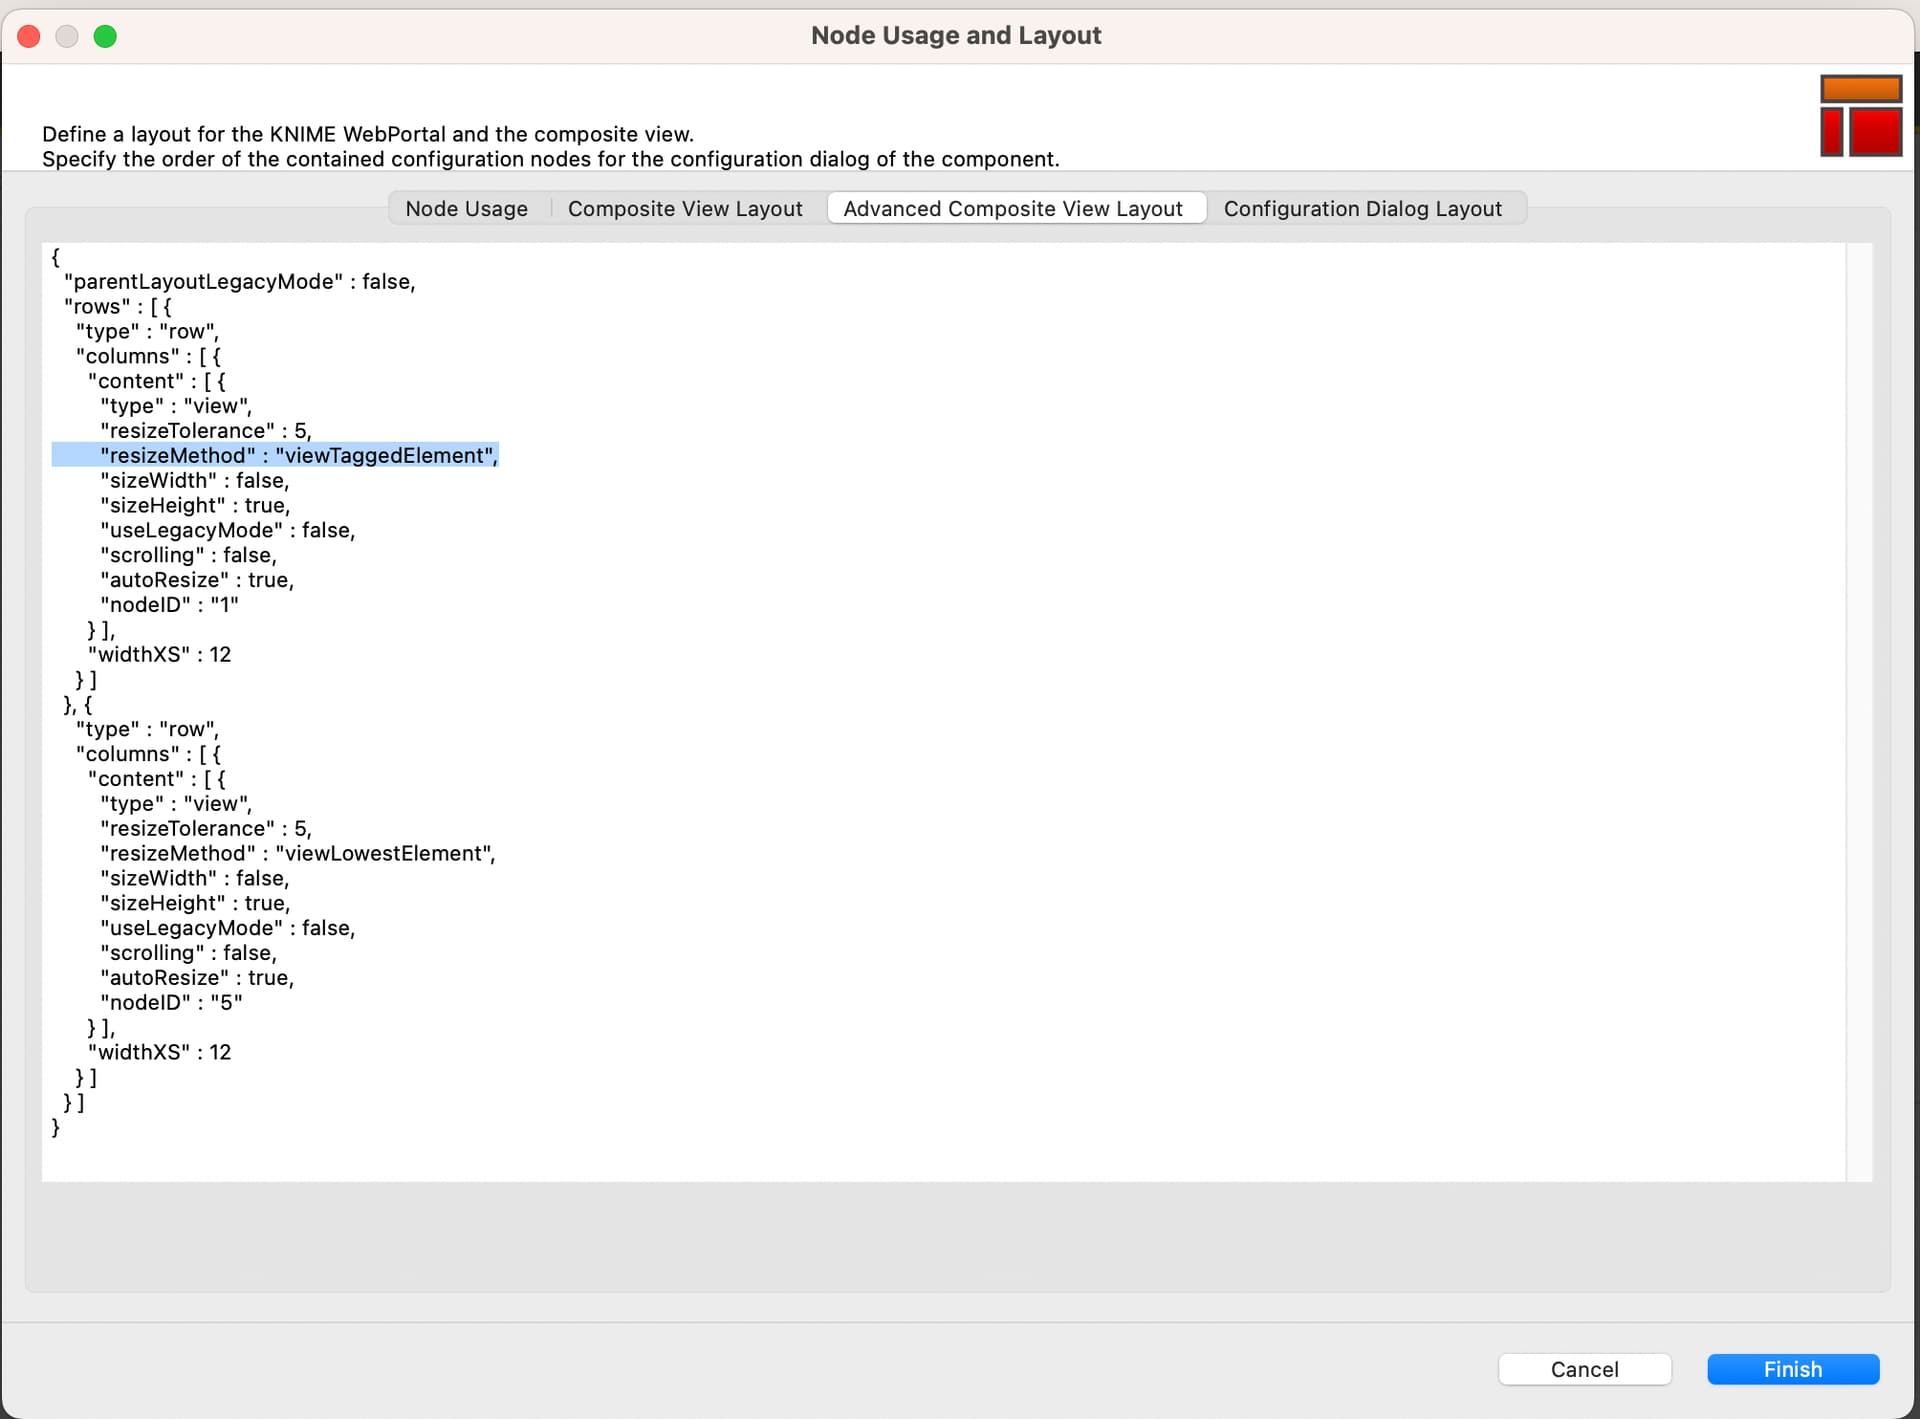Click the Cancel button
Viewport: 1920px width, 1419px height.
[x=1585, y=1369]
